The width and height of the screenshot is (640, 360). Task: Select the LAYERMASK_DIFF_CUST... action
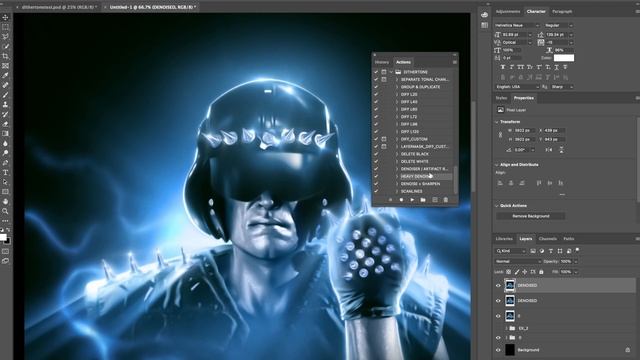pos(424,147)
